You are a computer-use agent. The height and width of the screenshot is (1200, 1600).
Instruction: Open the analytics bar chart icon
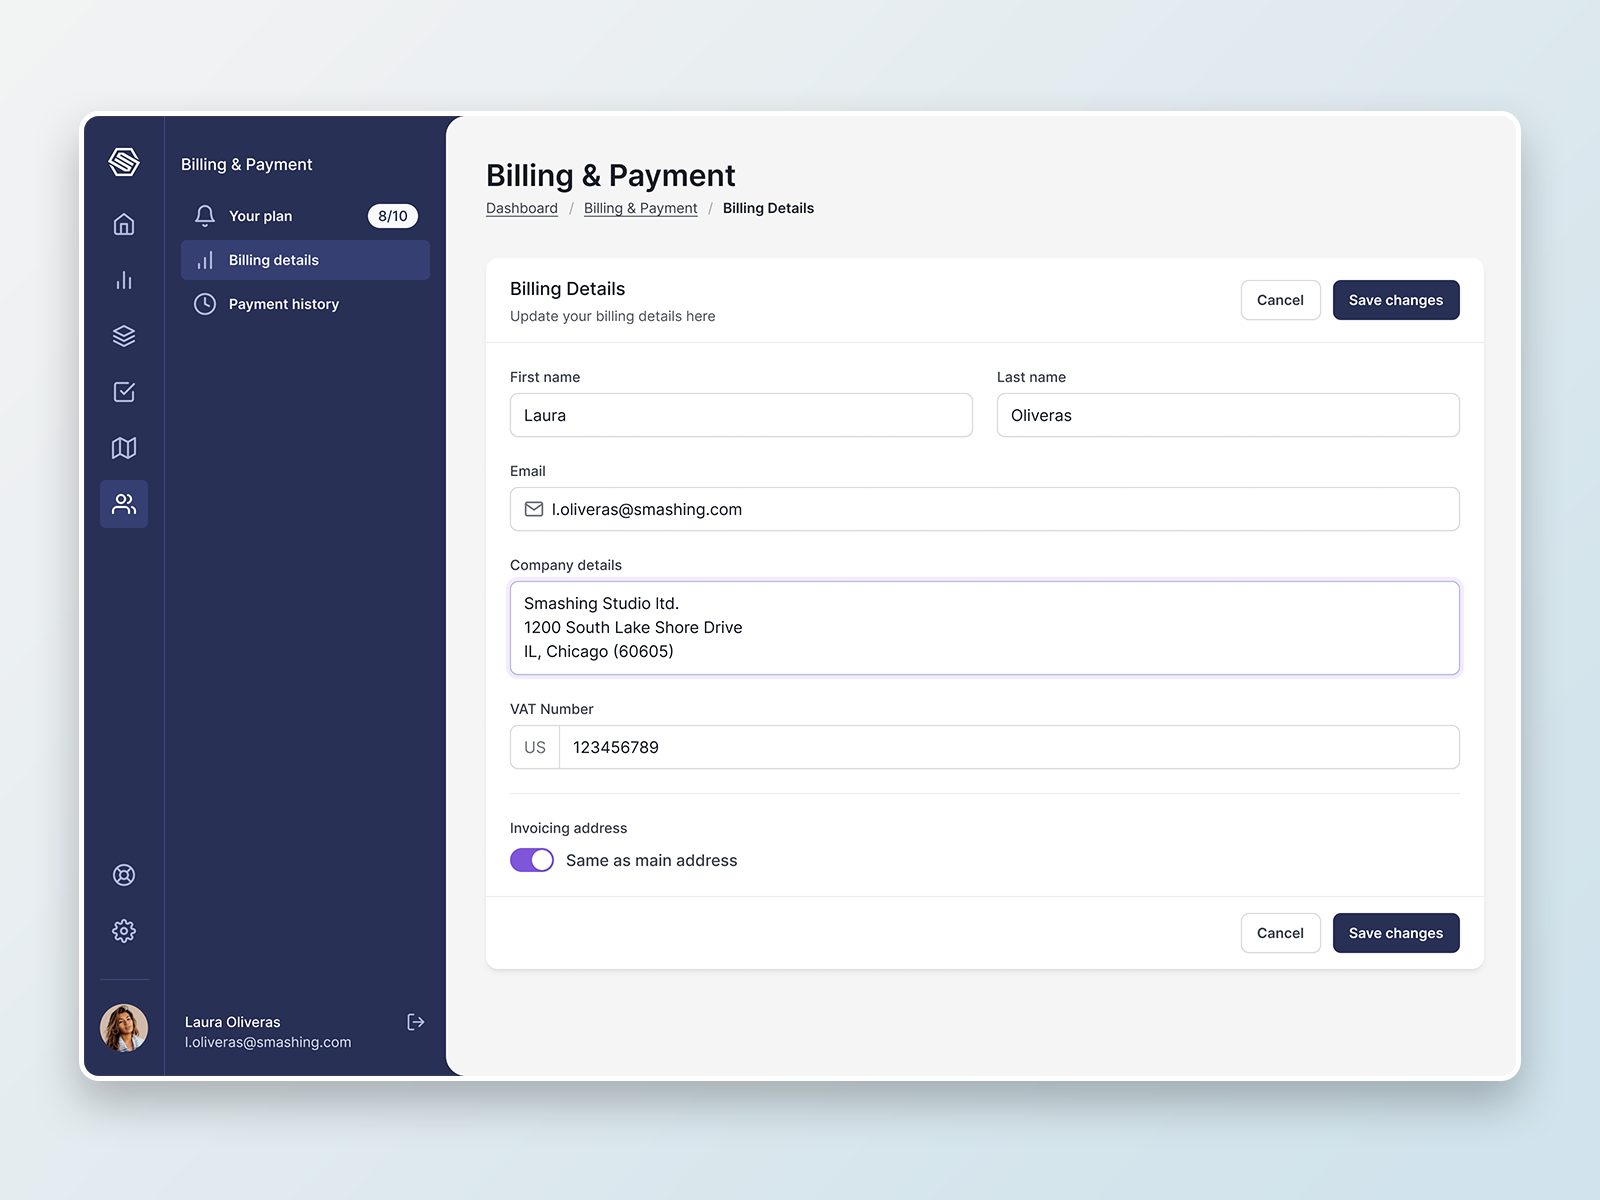pyautogui.click(x=123, y=280)
